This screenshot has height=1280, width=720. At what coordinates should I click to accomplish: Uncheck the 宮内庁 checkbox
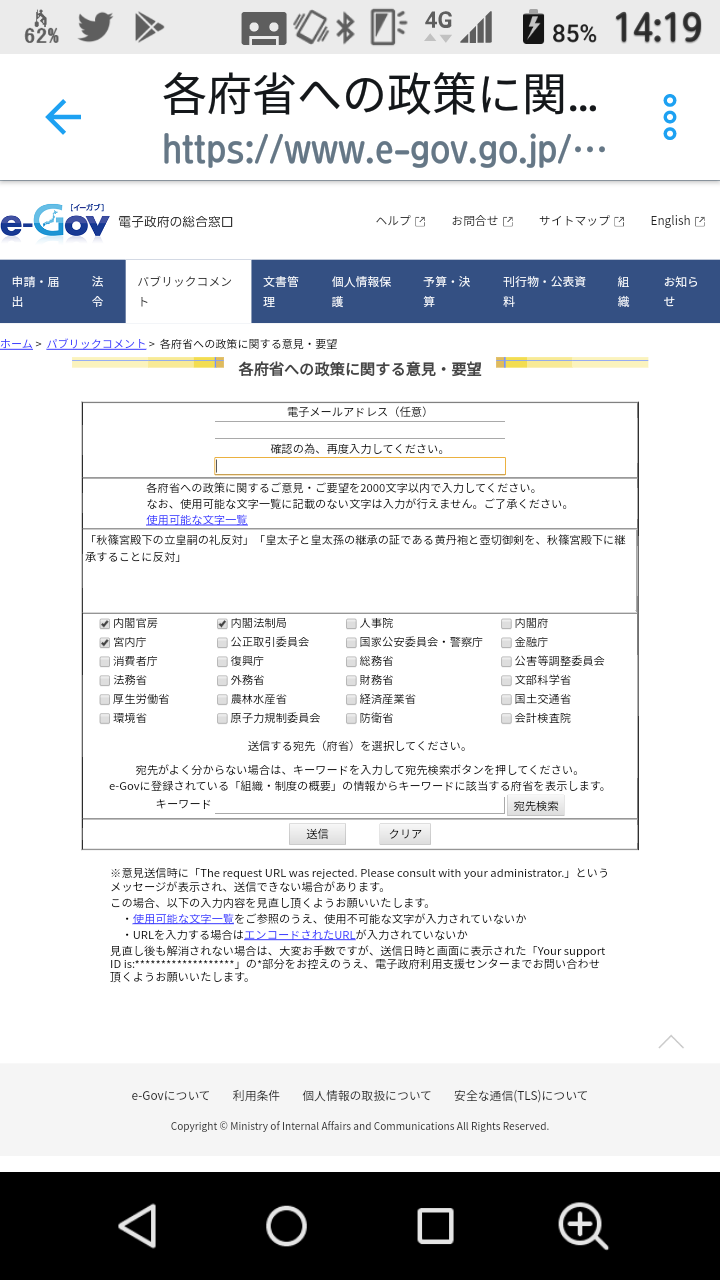coord(105,642)
